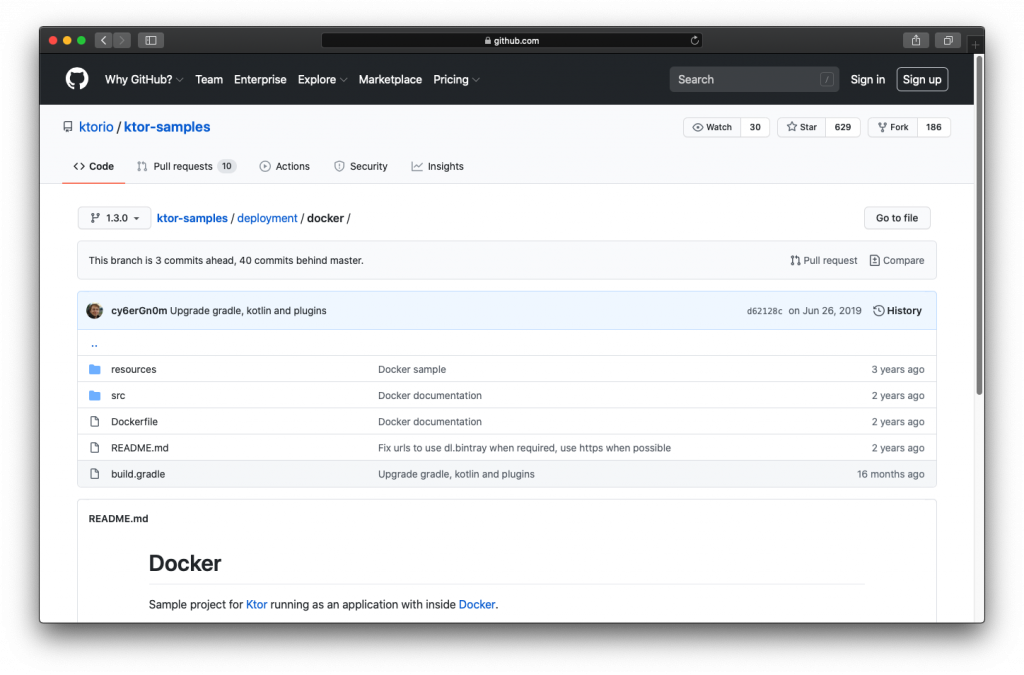Click the Dockerfile file icon
This screenshot has height=675, width=1024.
tap(95, 422)
